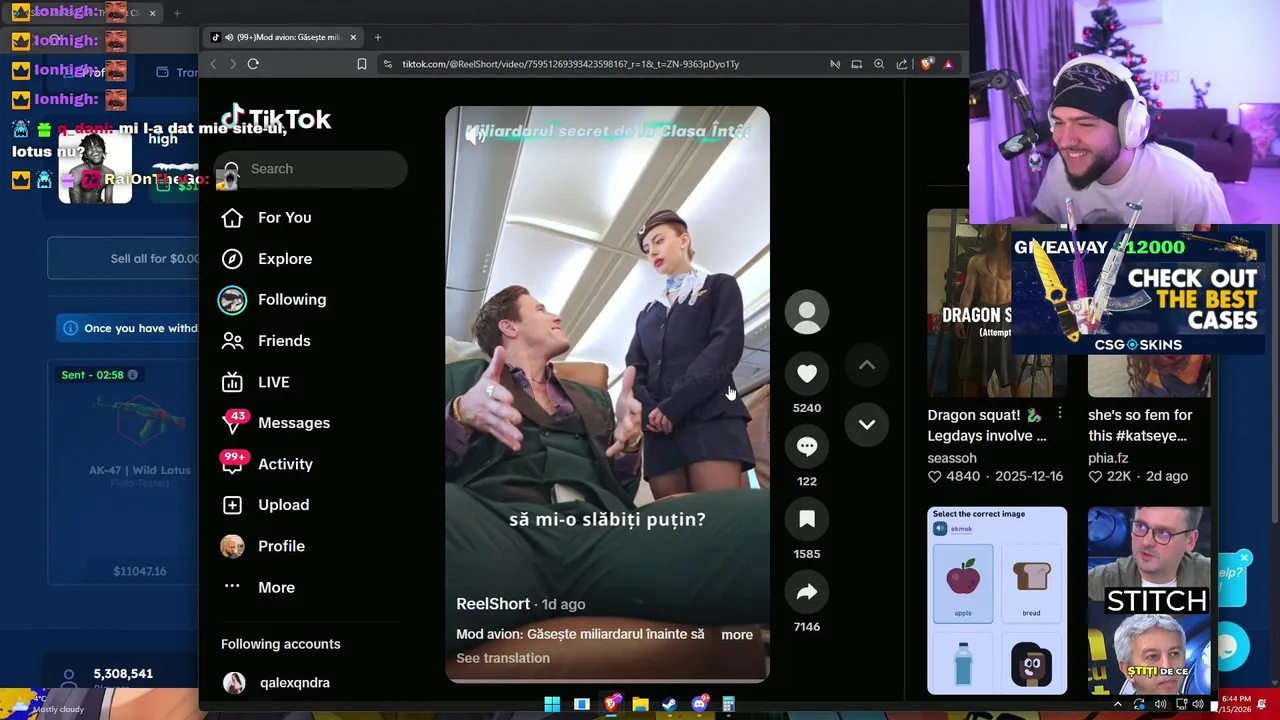Open the 'she's so fem' video thumbnail
Viewport: 1280px width, 720px height.
click(x=1149, y=375)
